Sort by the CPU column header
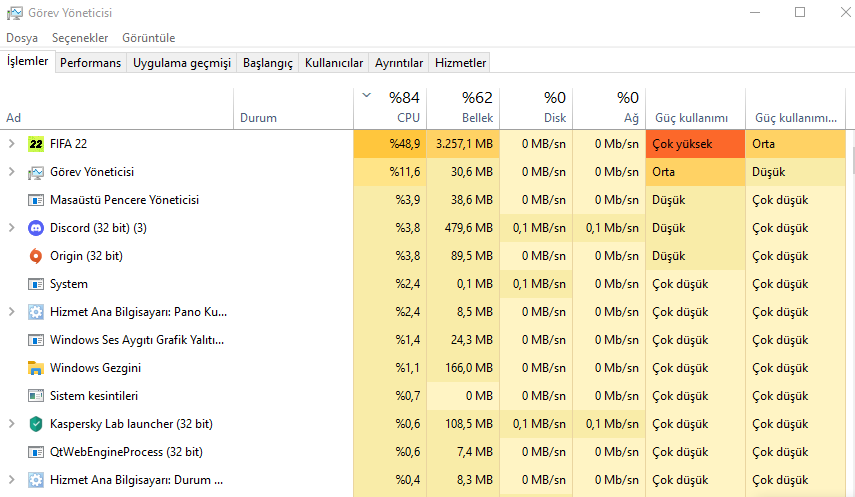855x497 pixels. (390, 109)
